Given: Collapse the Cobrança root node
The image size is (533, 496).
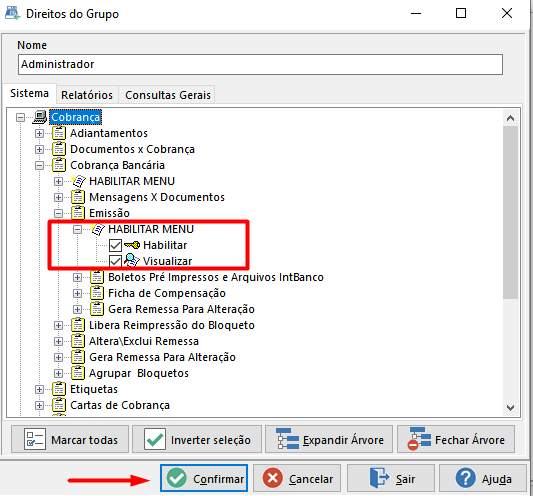Looking at the screenshot, I should [20, 118].
